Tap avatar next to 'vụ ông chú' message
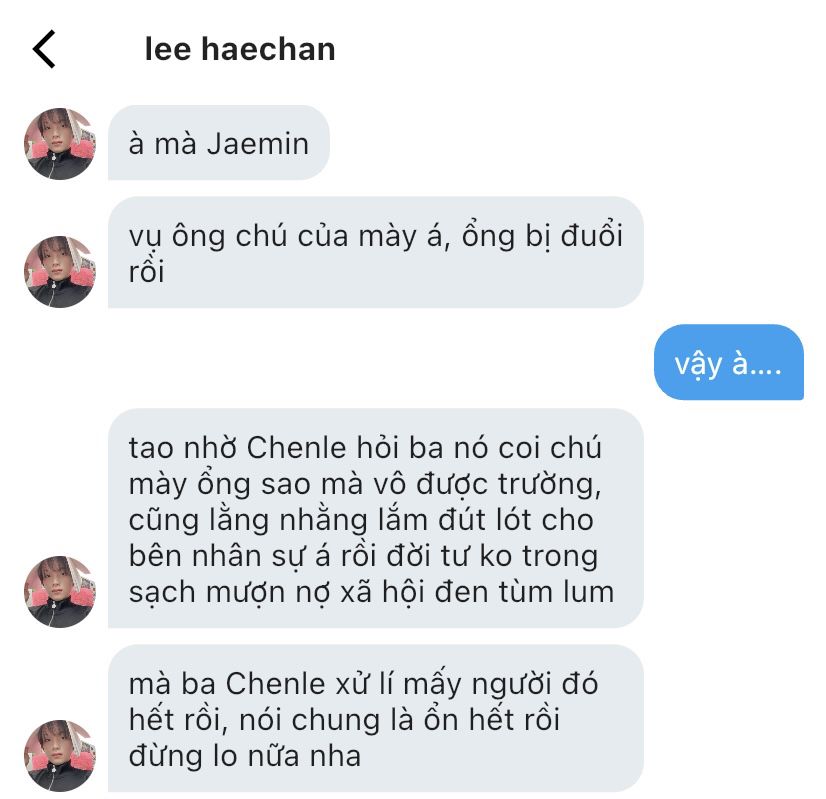This screenshot has width=826, height=799. (x=60, y=272)
